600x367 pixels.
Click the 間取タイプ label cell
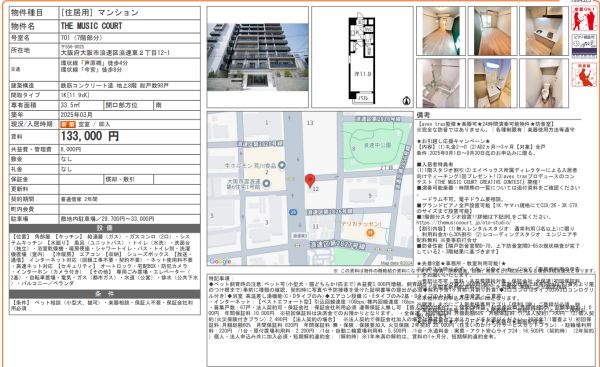(x=34, y=95)
